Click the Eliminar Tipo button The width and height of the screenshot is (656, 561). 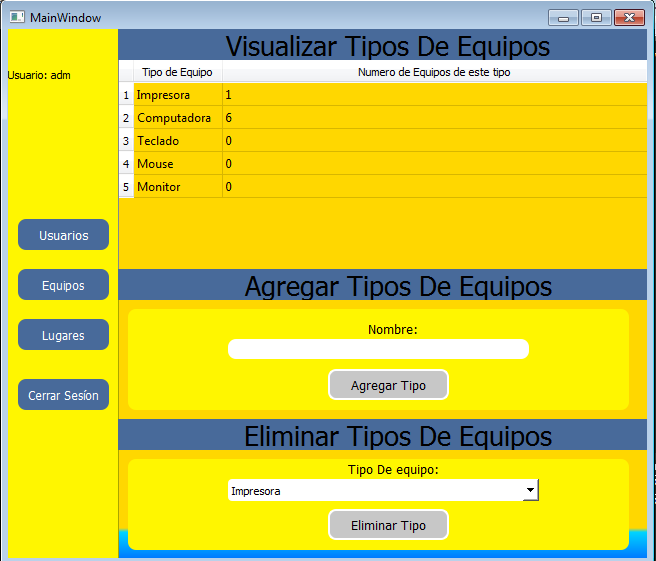[x=388, y=525]
